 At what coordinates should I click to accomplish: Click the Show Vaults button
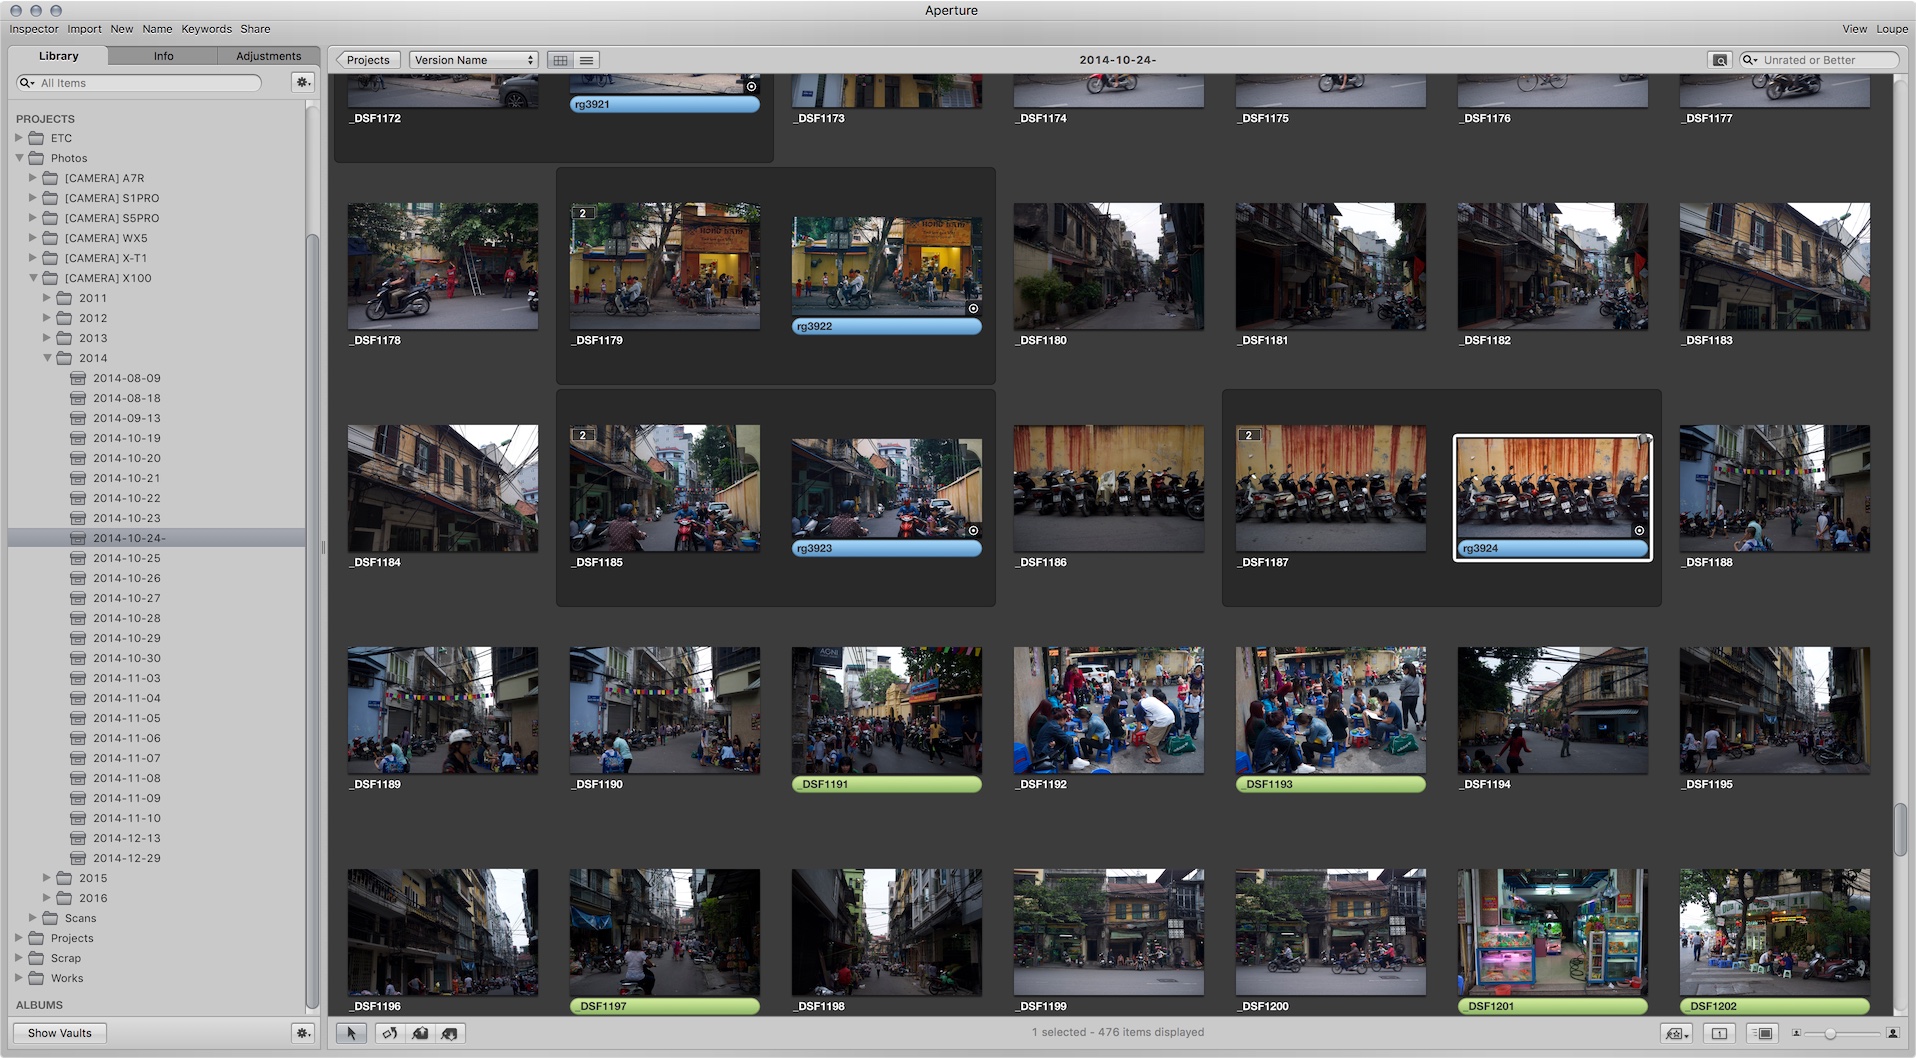(60, 1033)
